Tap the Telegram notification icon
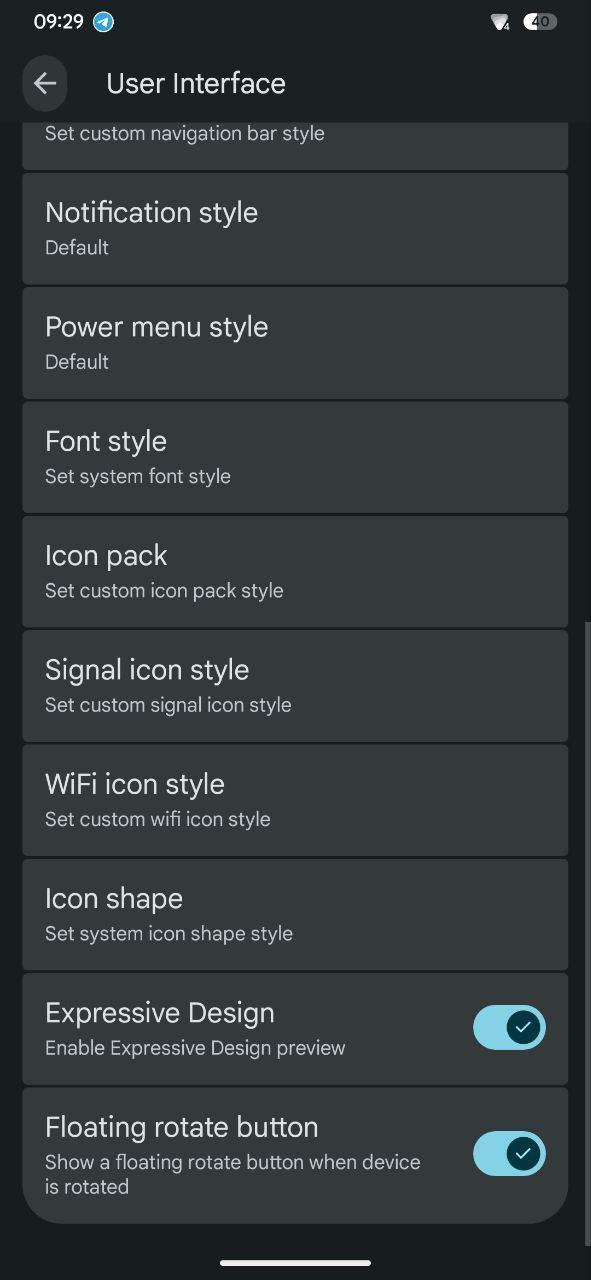The image size is (591, 1280). [103, 22]
